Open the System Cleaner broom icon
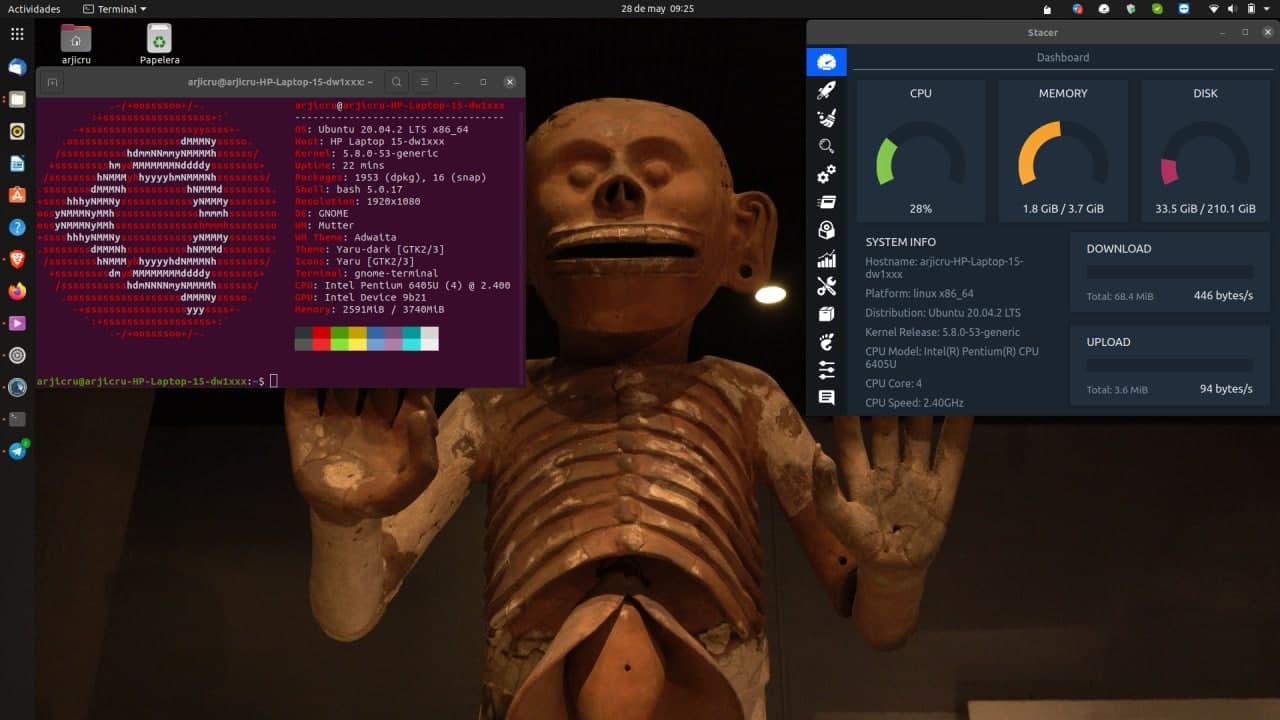Screen dimensions: 1280x720 (x=826, y=118)
